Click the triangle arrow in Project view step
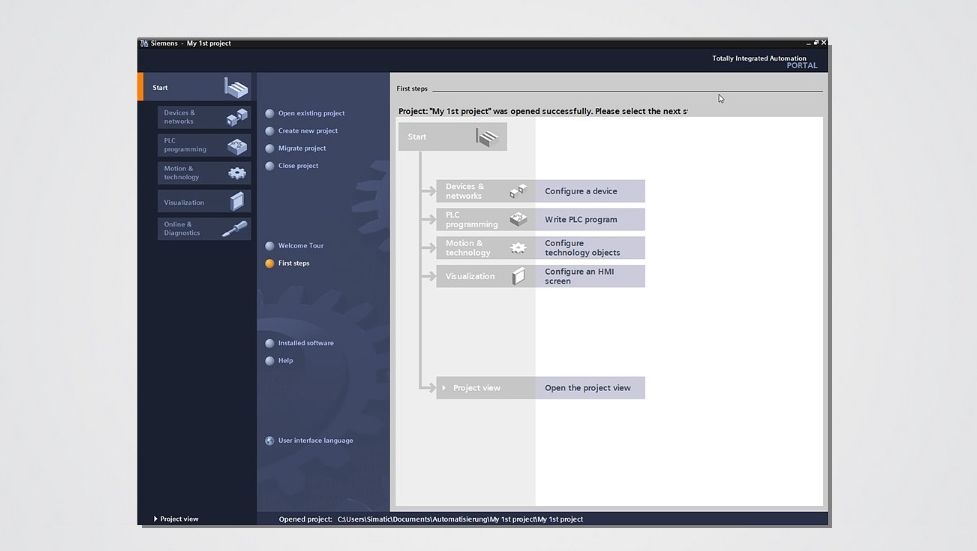 pyautogui.click(x=444, y=388)
